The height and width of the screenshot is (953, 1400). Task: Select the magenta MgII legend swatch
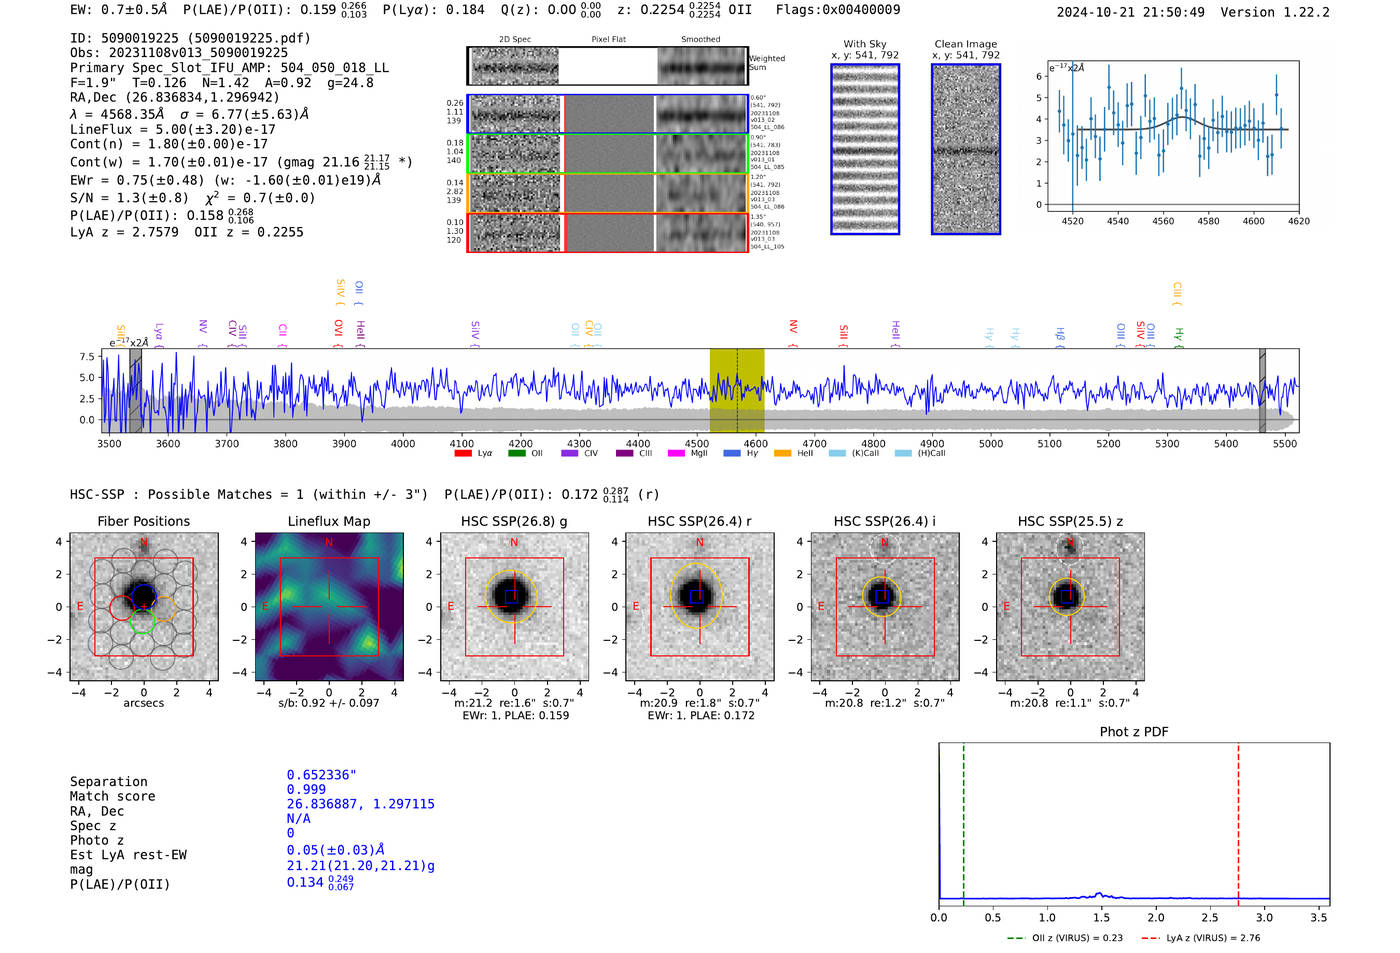click(x=676, y=453)
